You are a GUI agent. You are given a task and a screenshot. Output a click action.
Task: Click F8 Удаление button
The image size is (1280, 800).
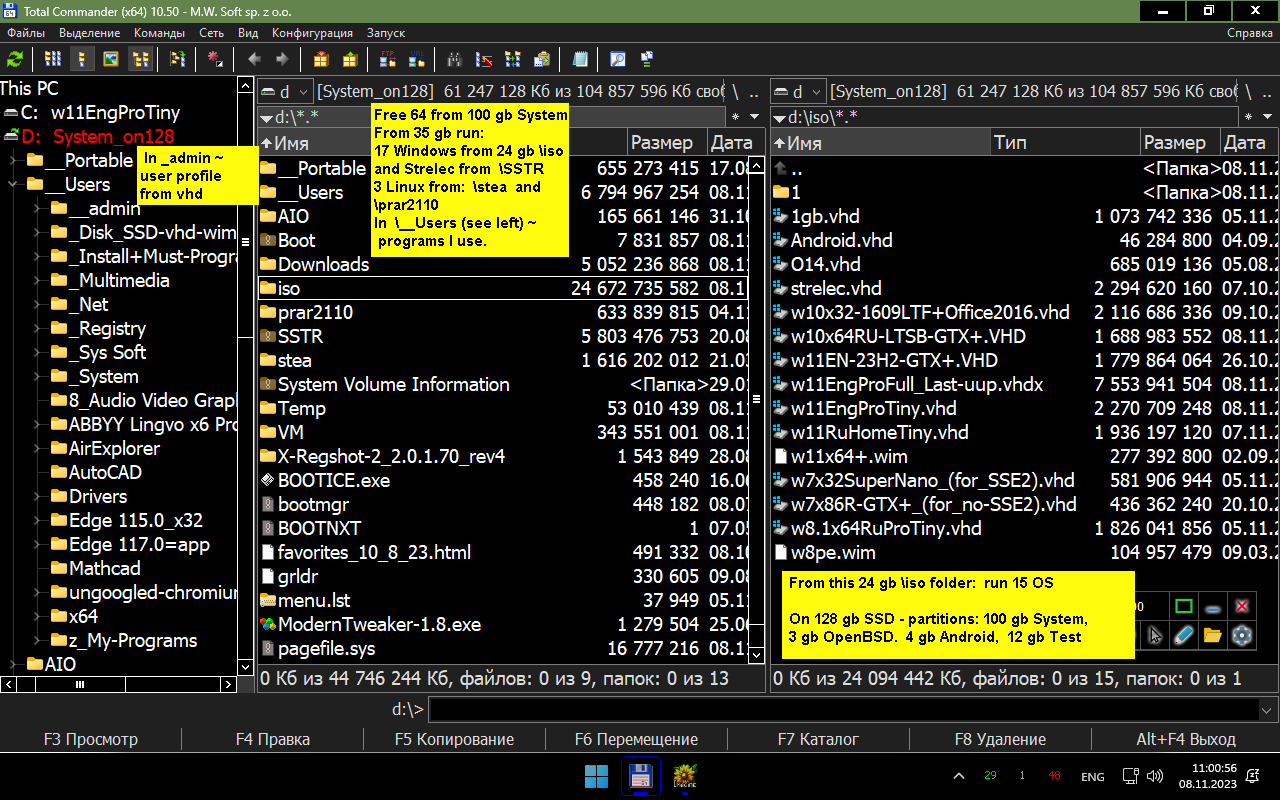pyautogui.click(x=1000, y=739)
